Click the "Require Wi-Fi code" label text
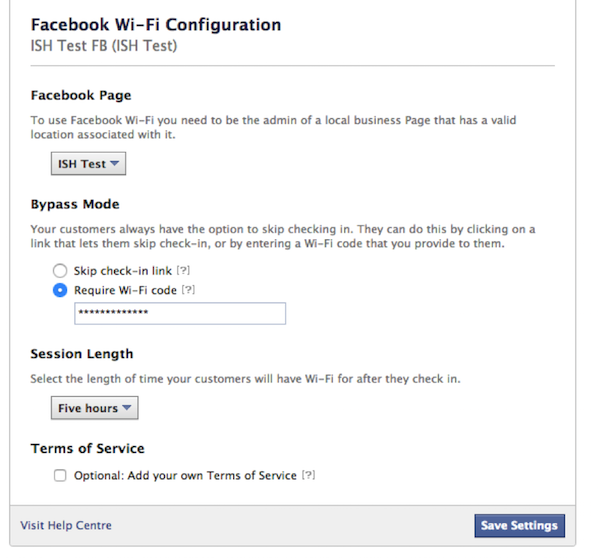The width and height of the screenshot is (600, 560). (x=126, y=290)
